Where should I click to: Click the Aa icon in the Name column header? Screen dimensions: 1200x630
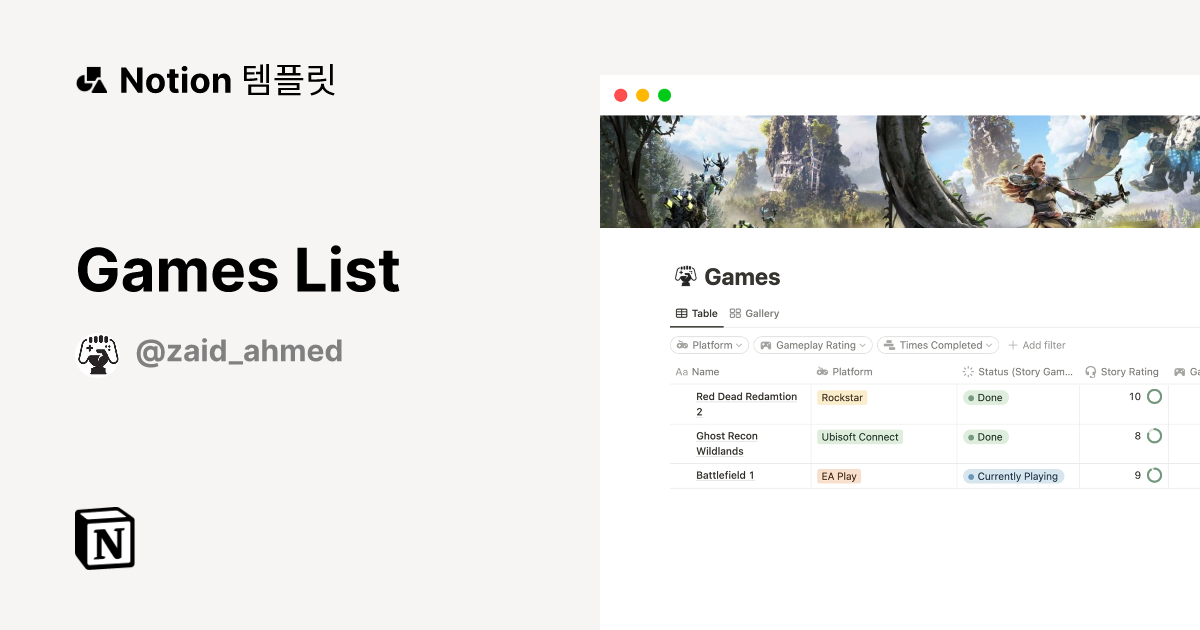682,371
